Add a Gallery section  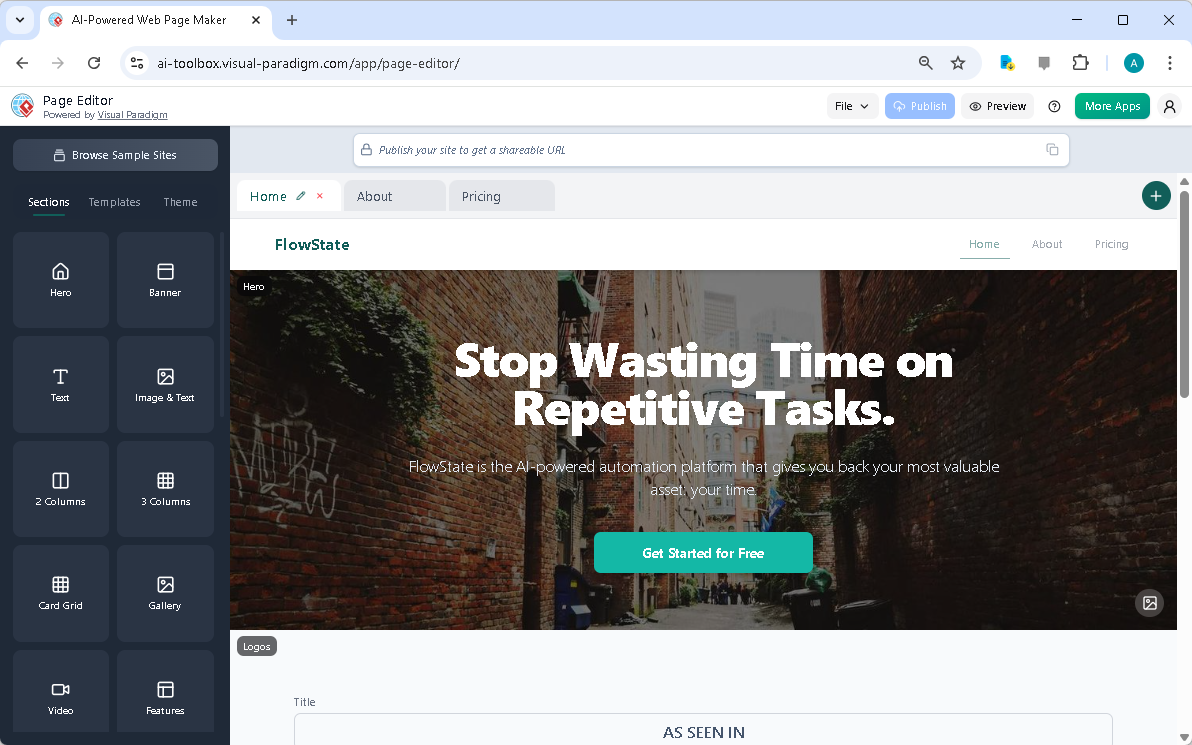coord(165,593)
